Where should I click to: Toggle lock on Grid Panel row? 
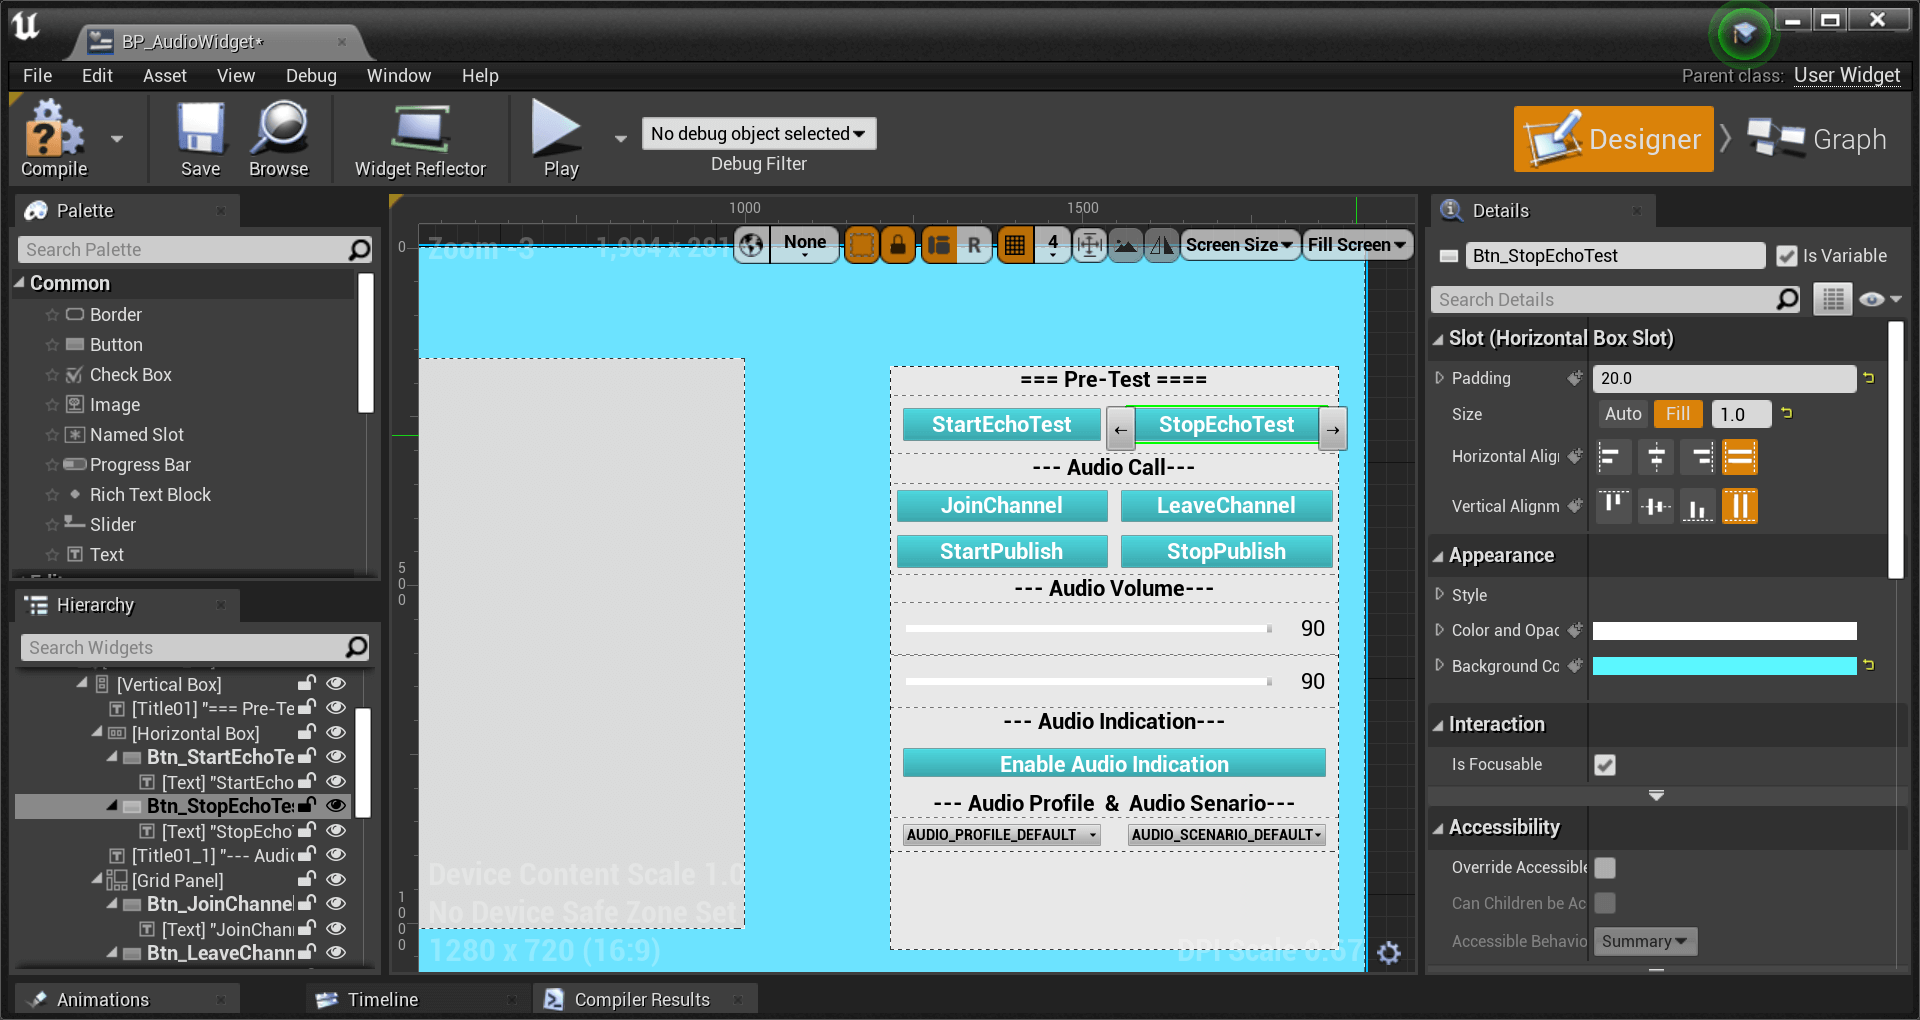(x=307, y=879)
